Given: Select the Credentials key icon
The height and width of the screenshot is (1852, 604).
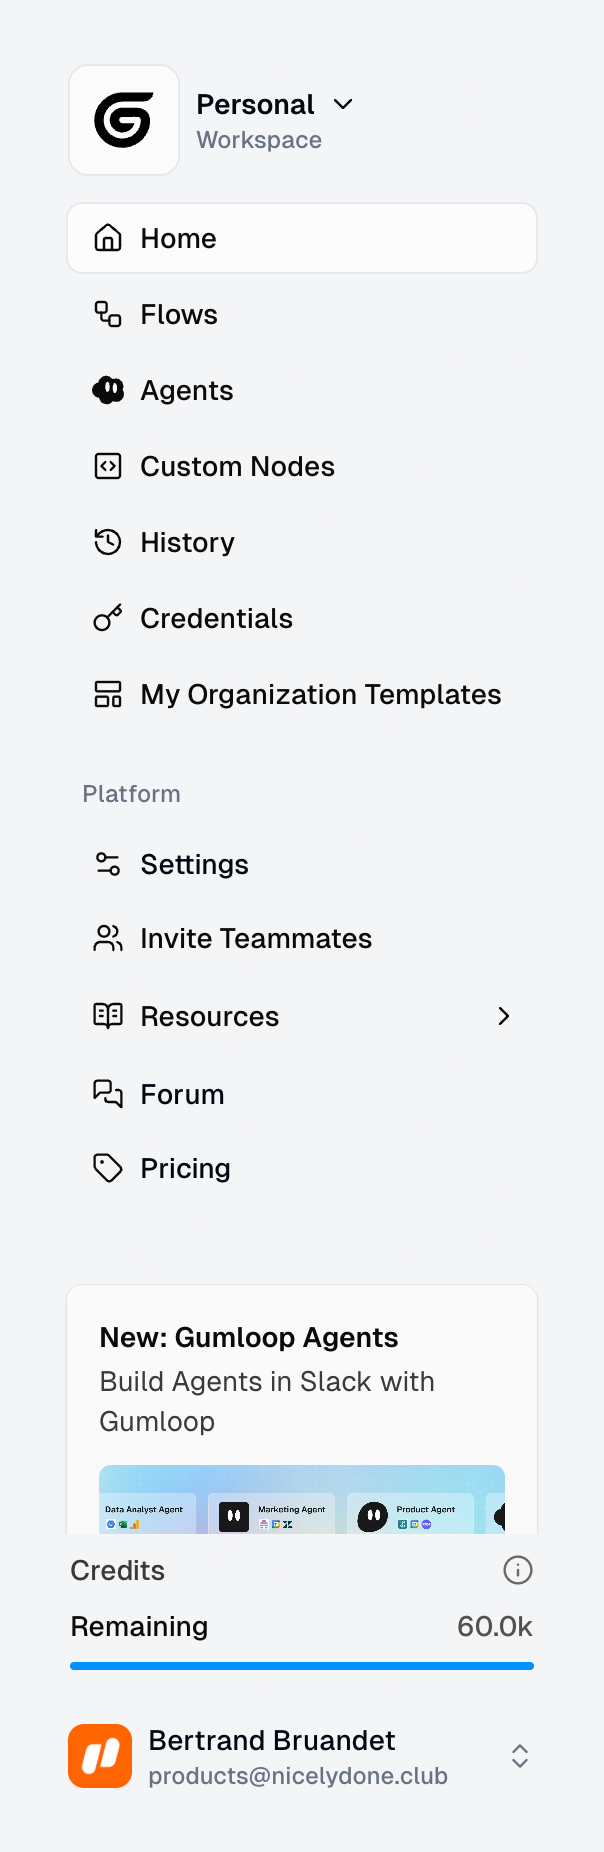Looking at the screenshot, I should click(108, 618).
